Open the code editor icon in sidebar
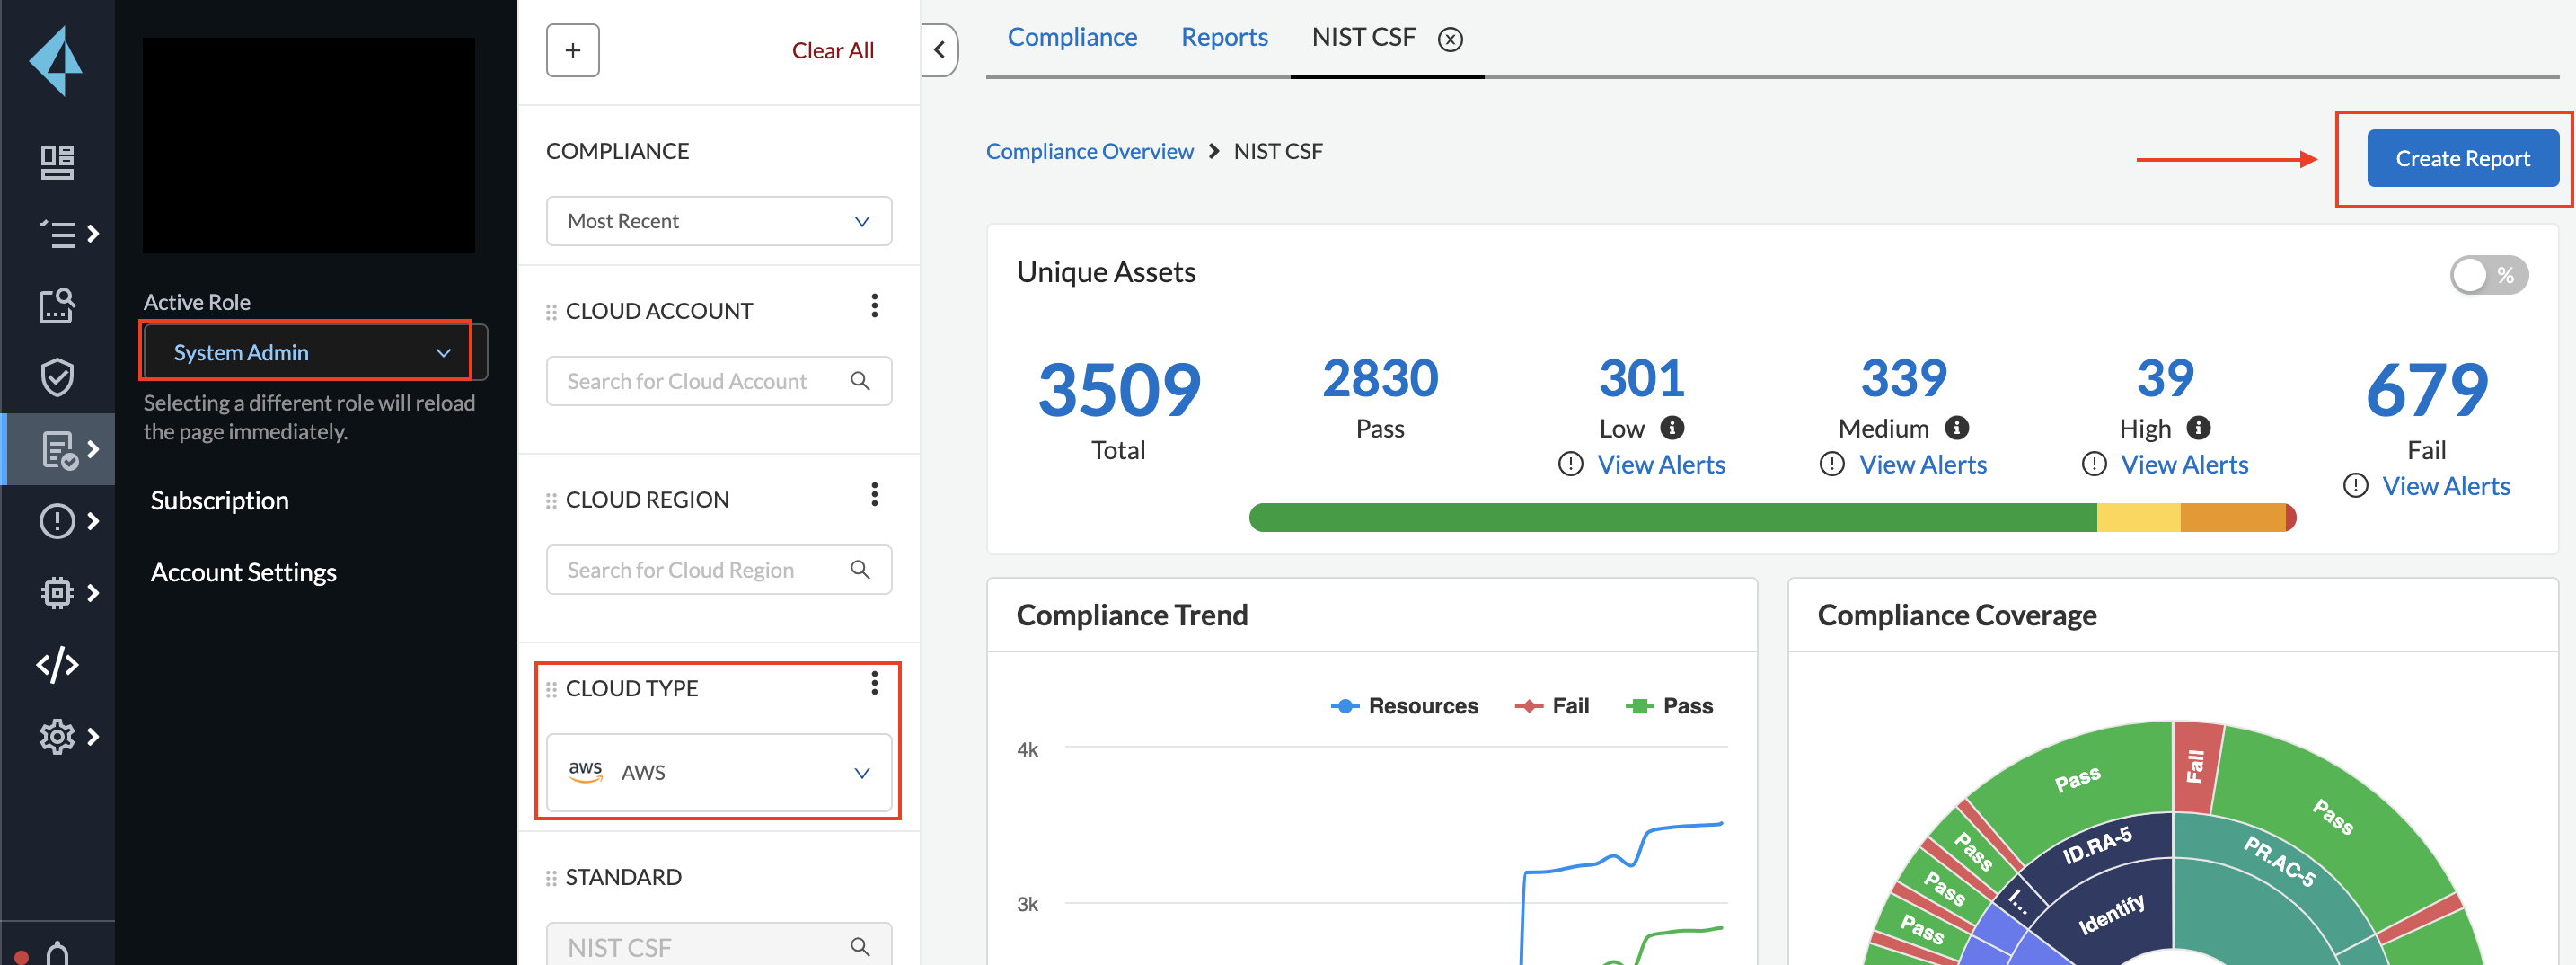Screen dimensions: 2576x965 (57, 664)
